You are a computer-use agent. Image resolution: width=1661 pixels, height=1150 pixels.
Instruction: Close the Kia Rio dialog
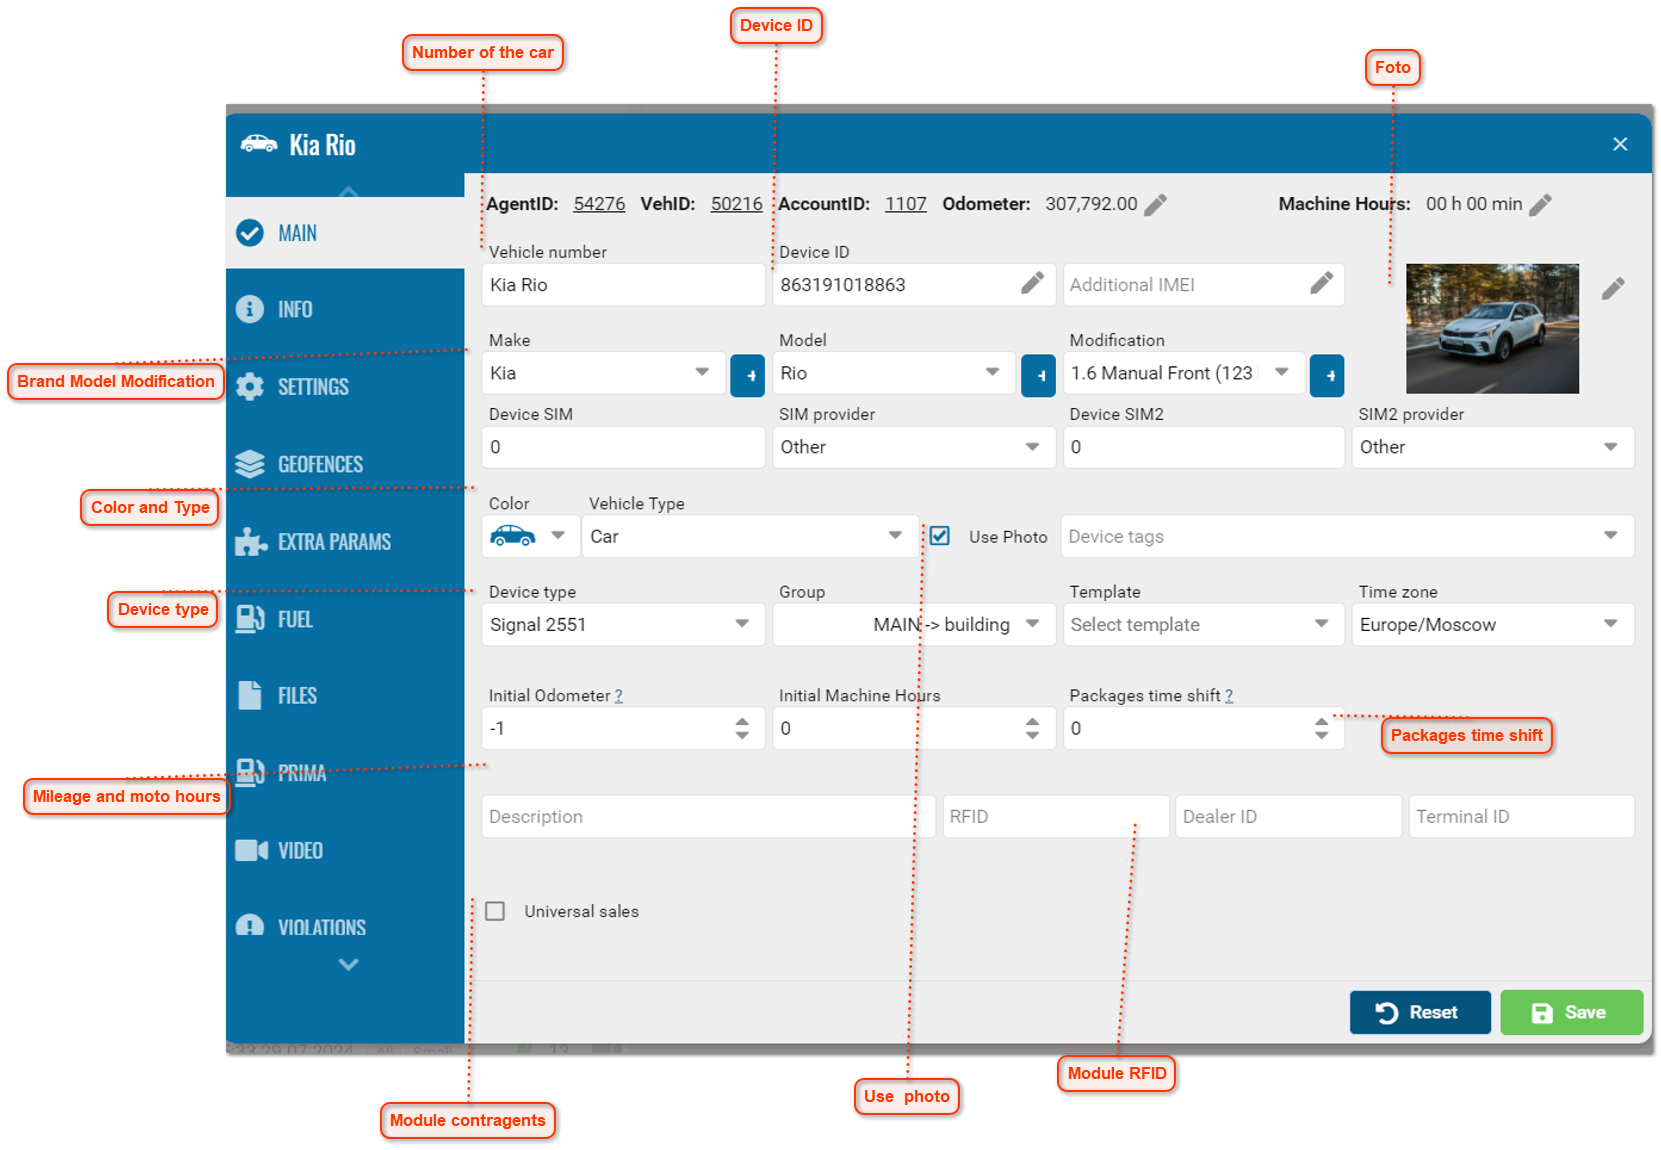tap(1620, 144)
